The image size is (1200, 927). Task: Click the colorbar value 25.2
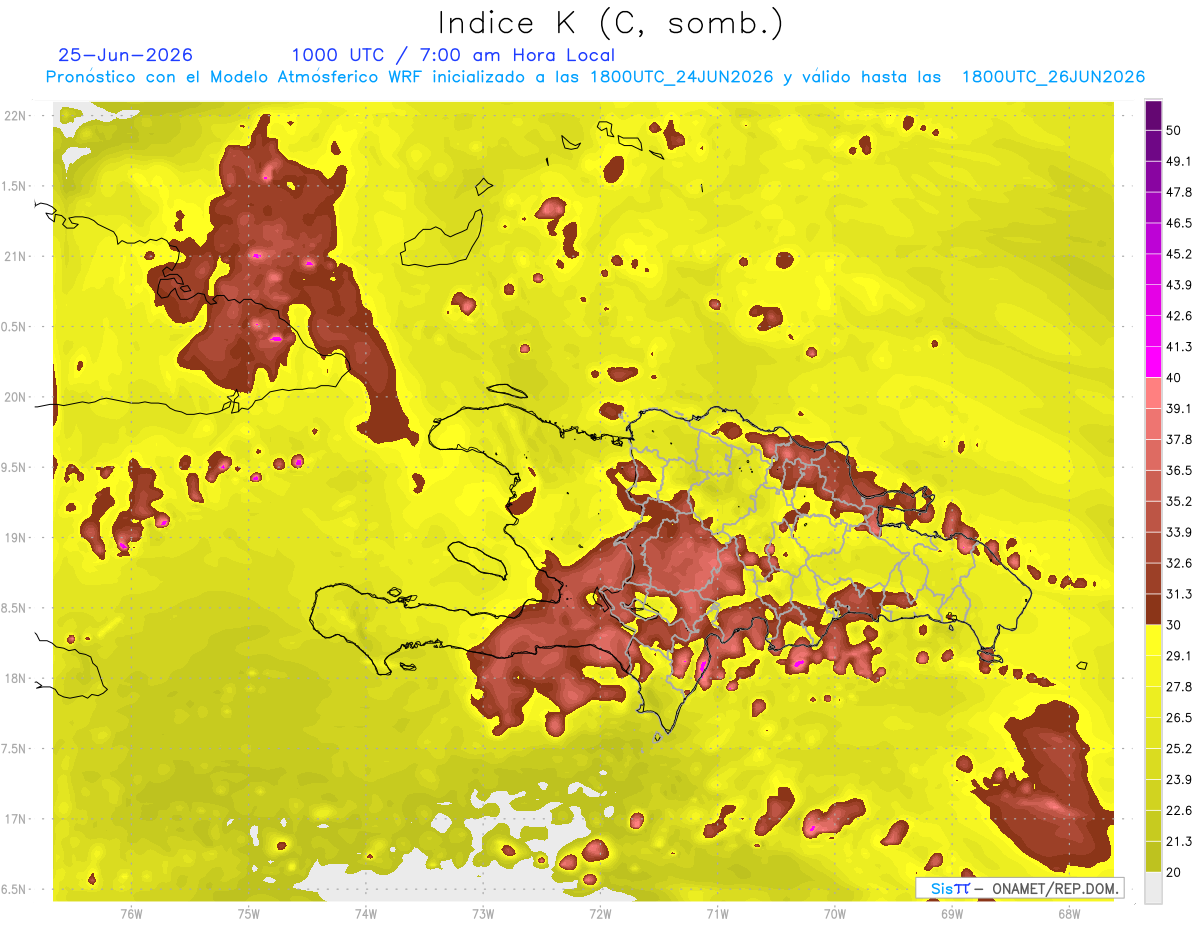(1179, 748)
